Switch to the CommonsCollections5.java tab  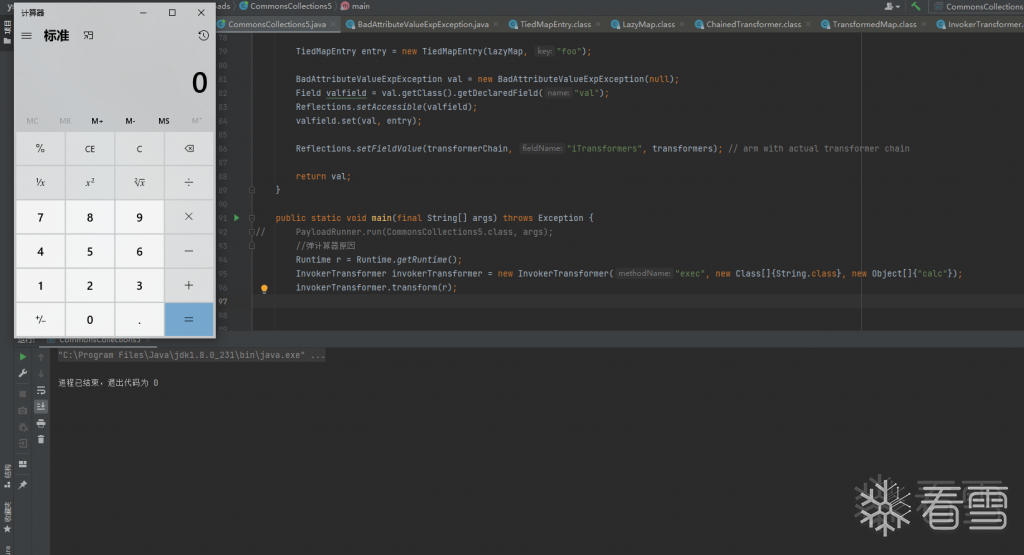pyautogui.click(x=277, y=24)
